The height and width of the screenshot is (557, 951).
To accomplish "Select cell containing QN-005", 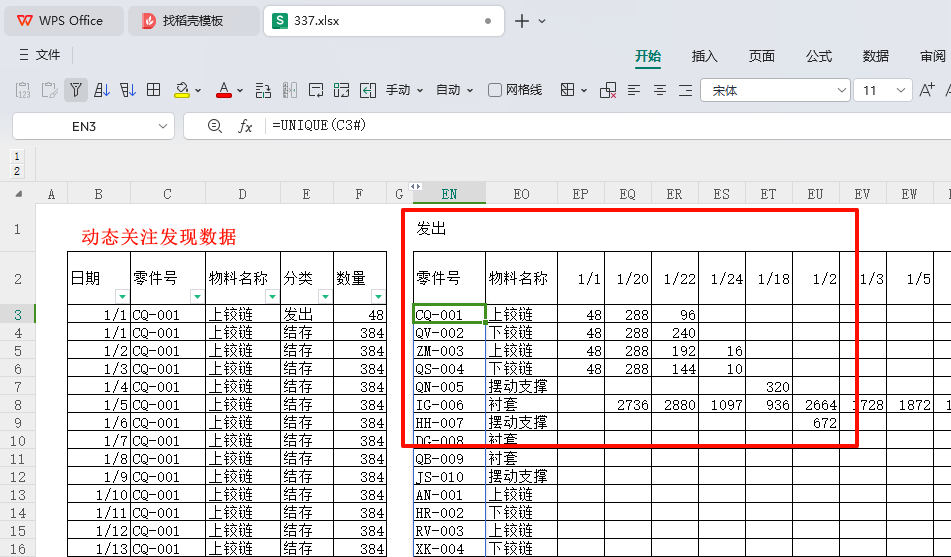I will 449,387.
